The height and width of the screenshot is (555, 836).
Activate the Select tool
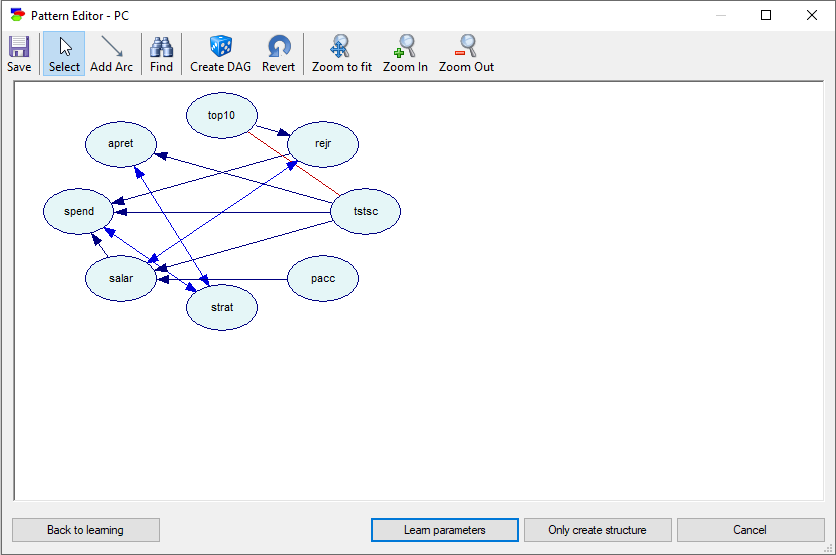(64, 53)
